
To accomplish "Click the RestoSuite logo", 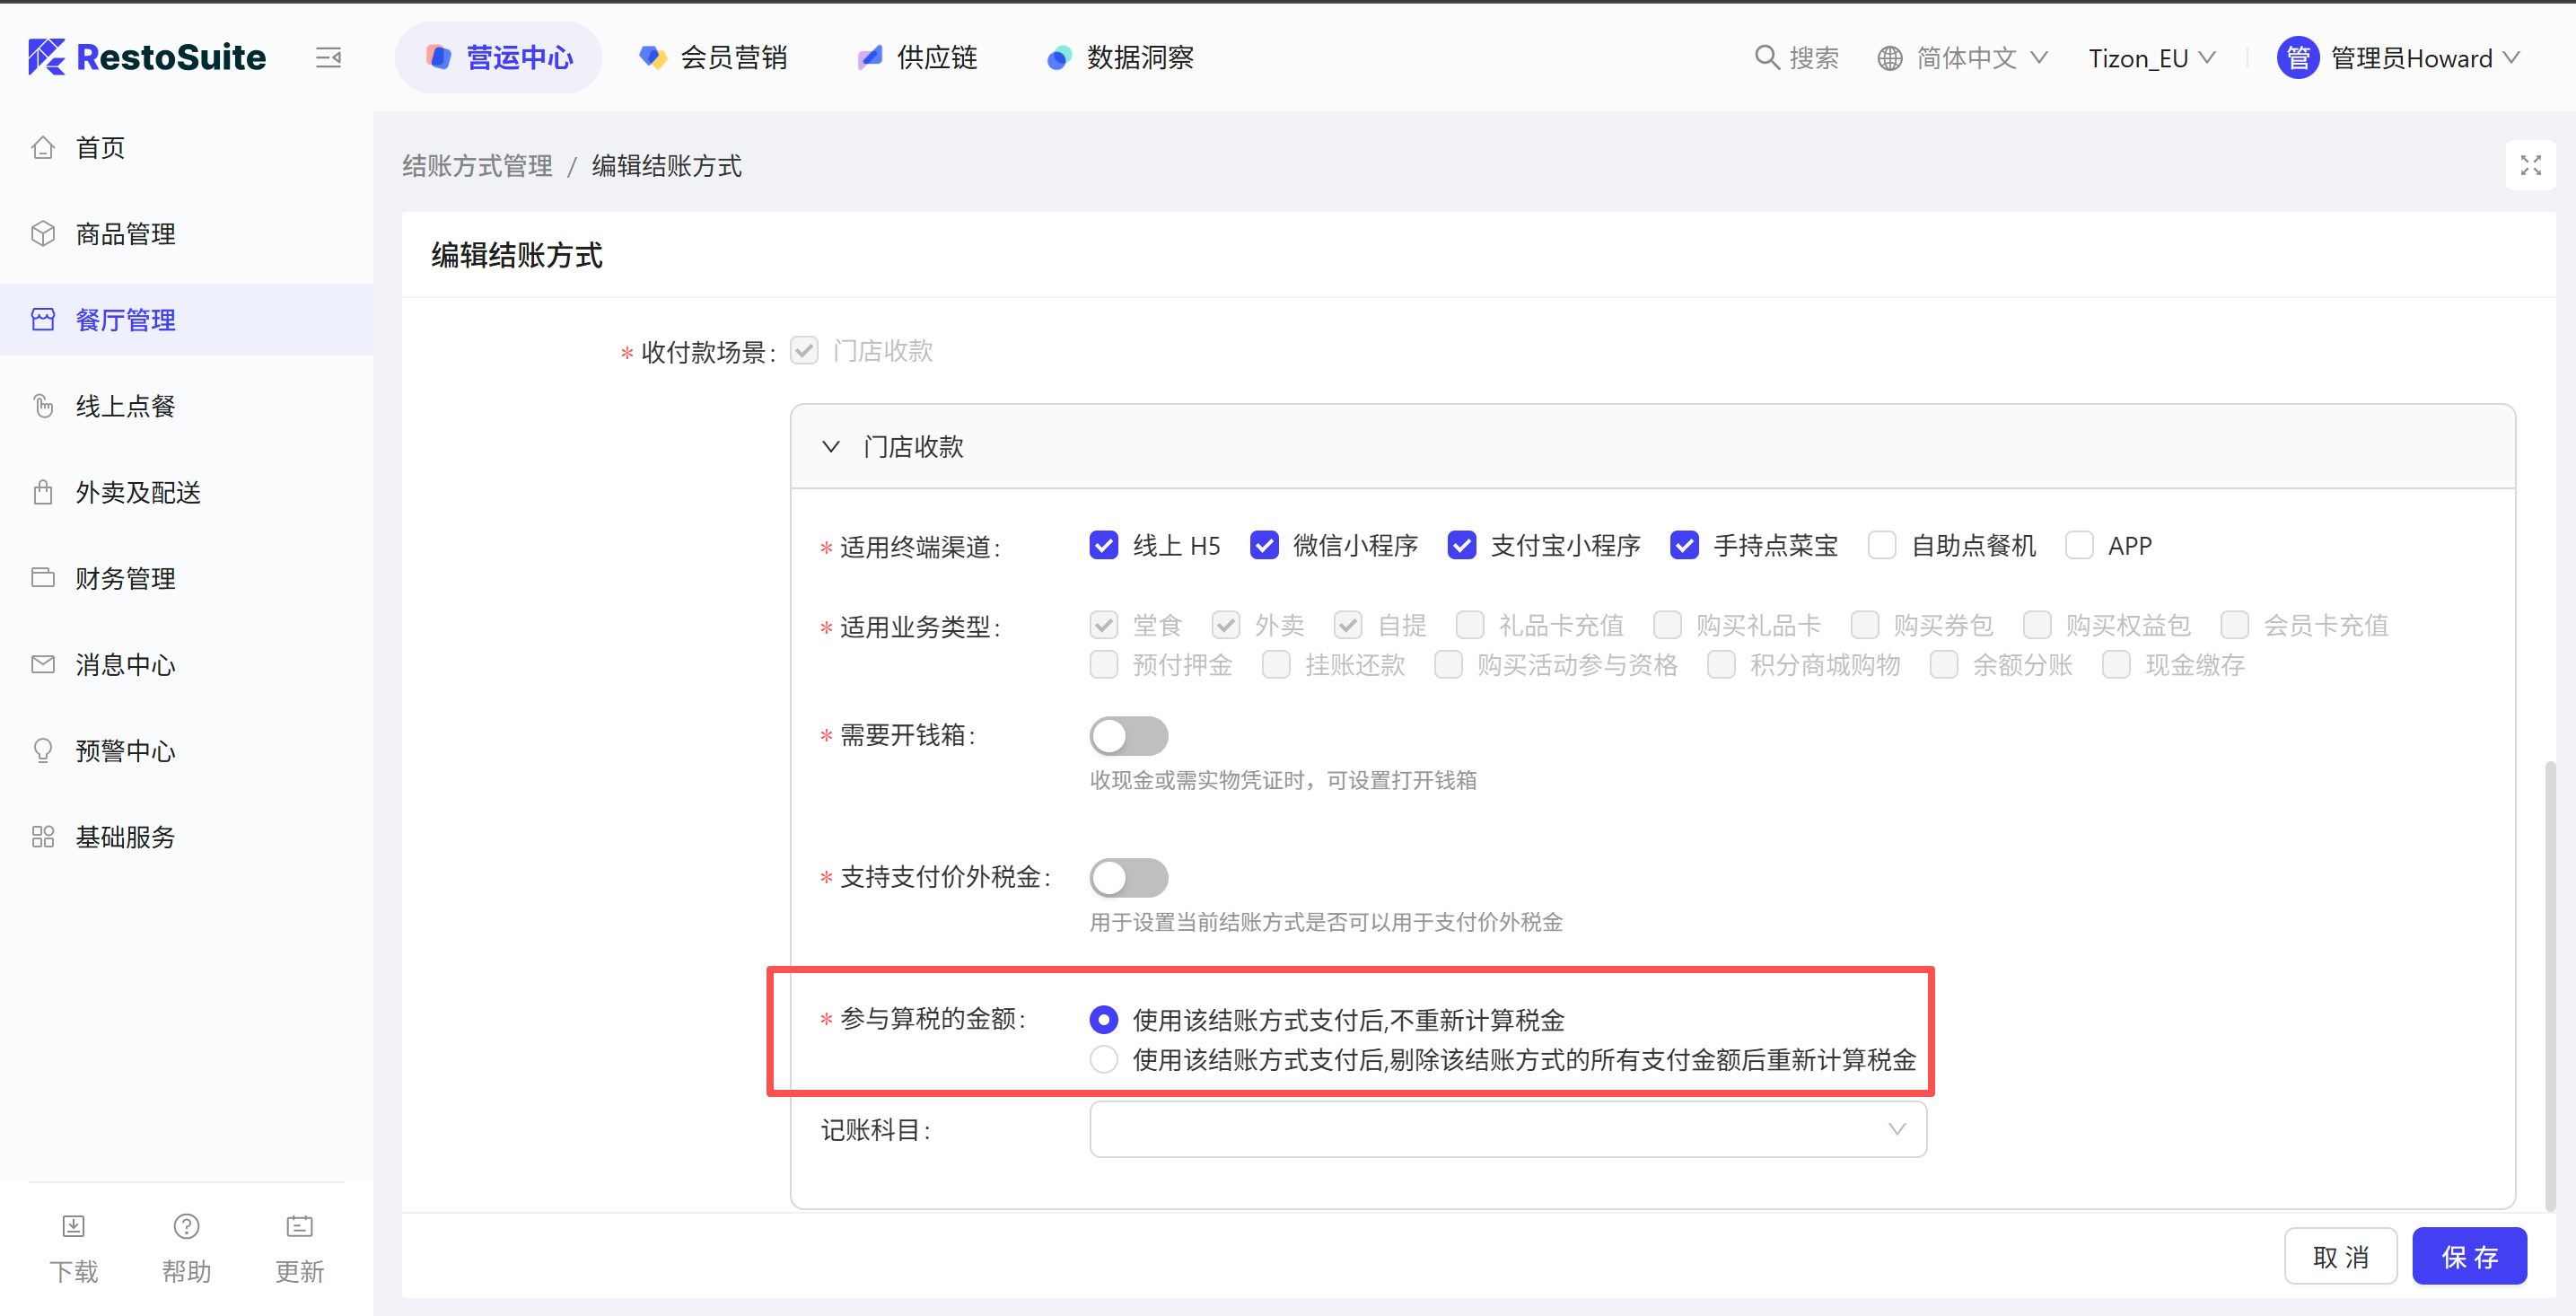I will pos(148,58).
